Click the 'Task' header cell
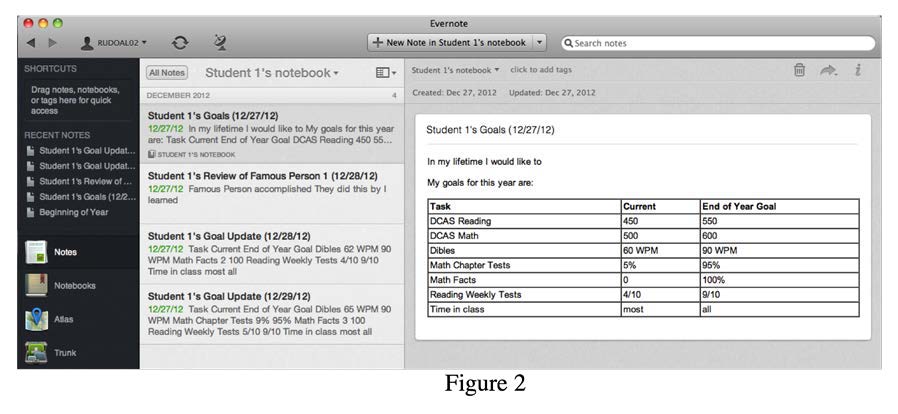Screen dimensions: 898x414 click(524, 206)
